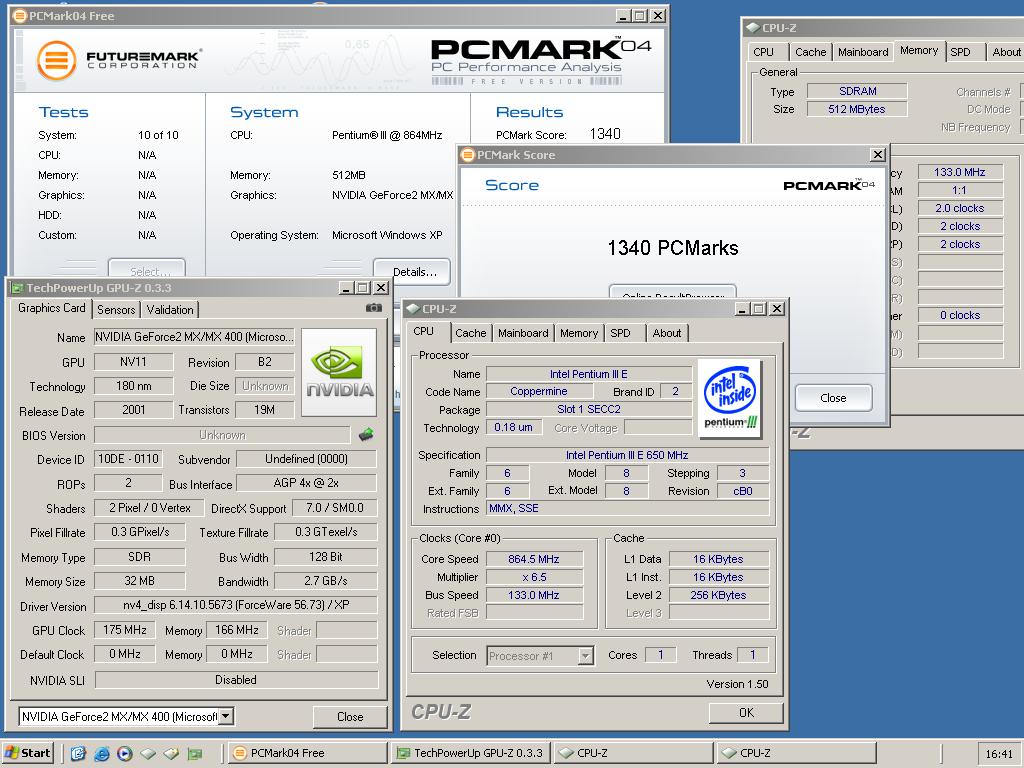Click the PCMark04 Free title bar icon
This screenshot has height=768, width=1024.
coord(20,16)
